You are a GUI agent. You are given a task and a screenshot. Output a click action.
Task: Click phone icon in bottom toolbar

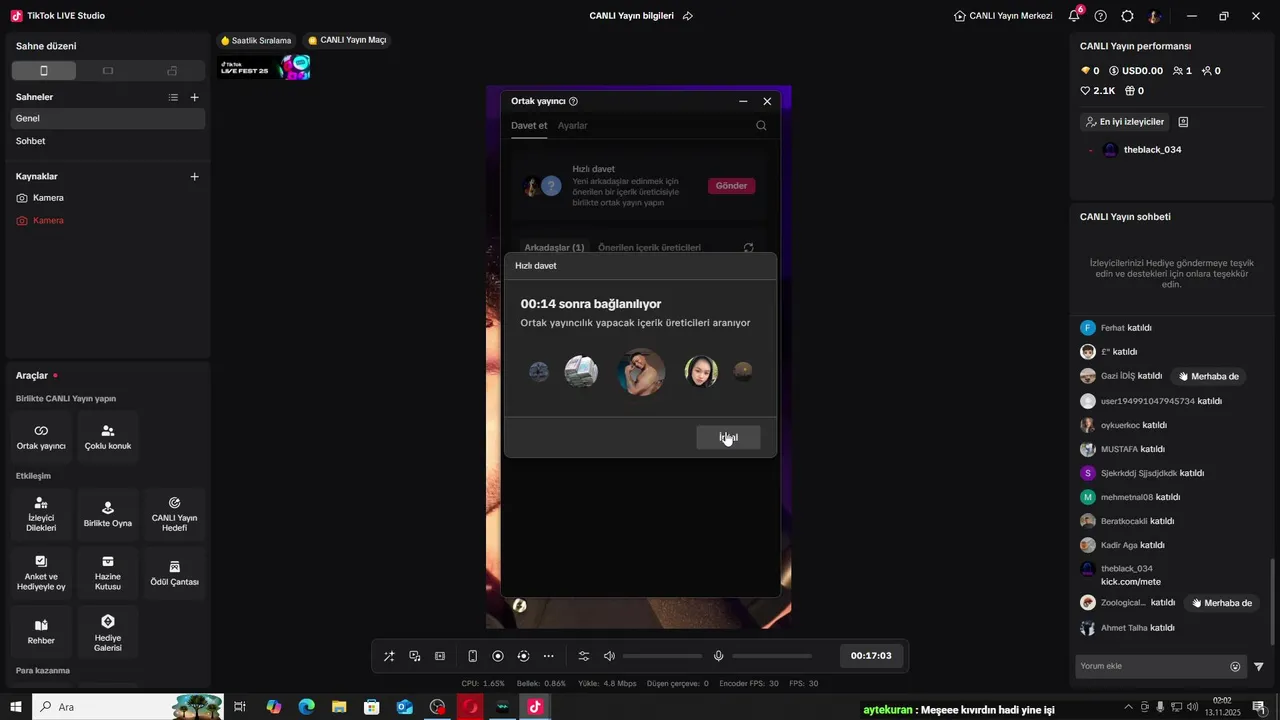[x=473, y=656]
